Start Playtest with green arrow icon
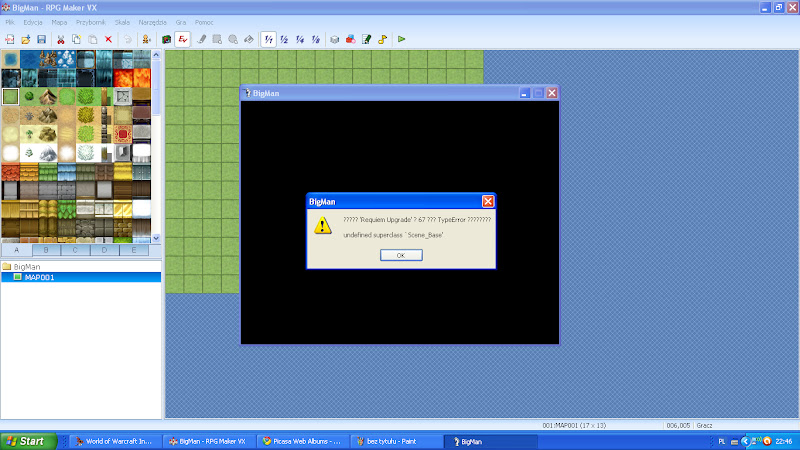Screen dimensions: 800x450 pyautogui.click(x=402, y=39)
